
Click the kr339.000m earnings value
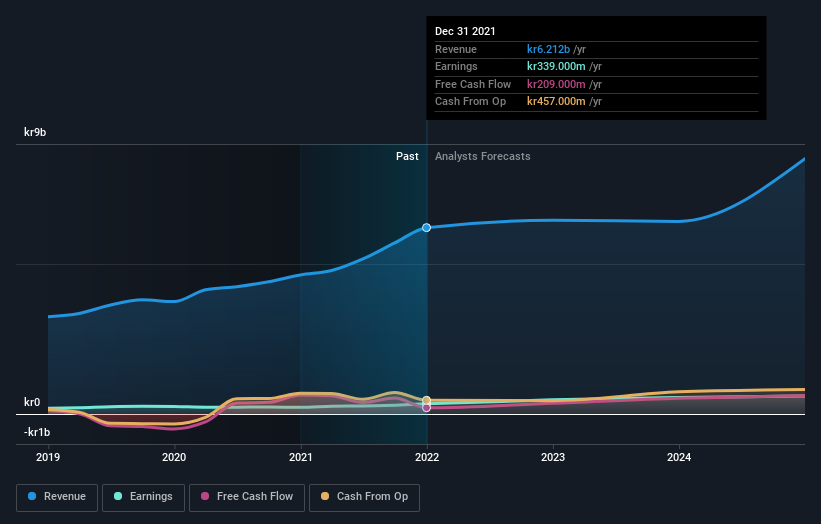[556, 66]
